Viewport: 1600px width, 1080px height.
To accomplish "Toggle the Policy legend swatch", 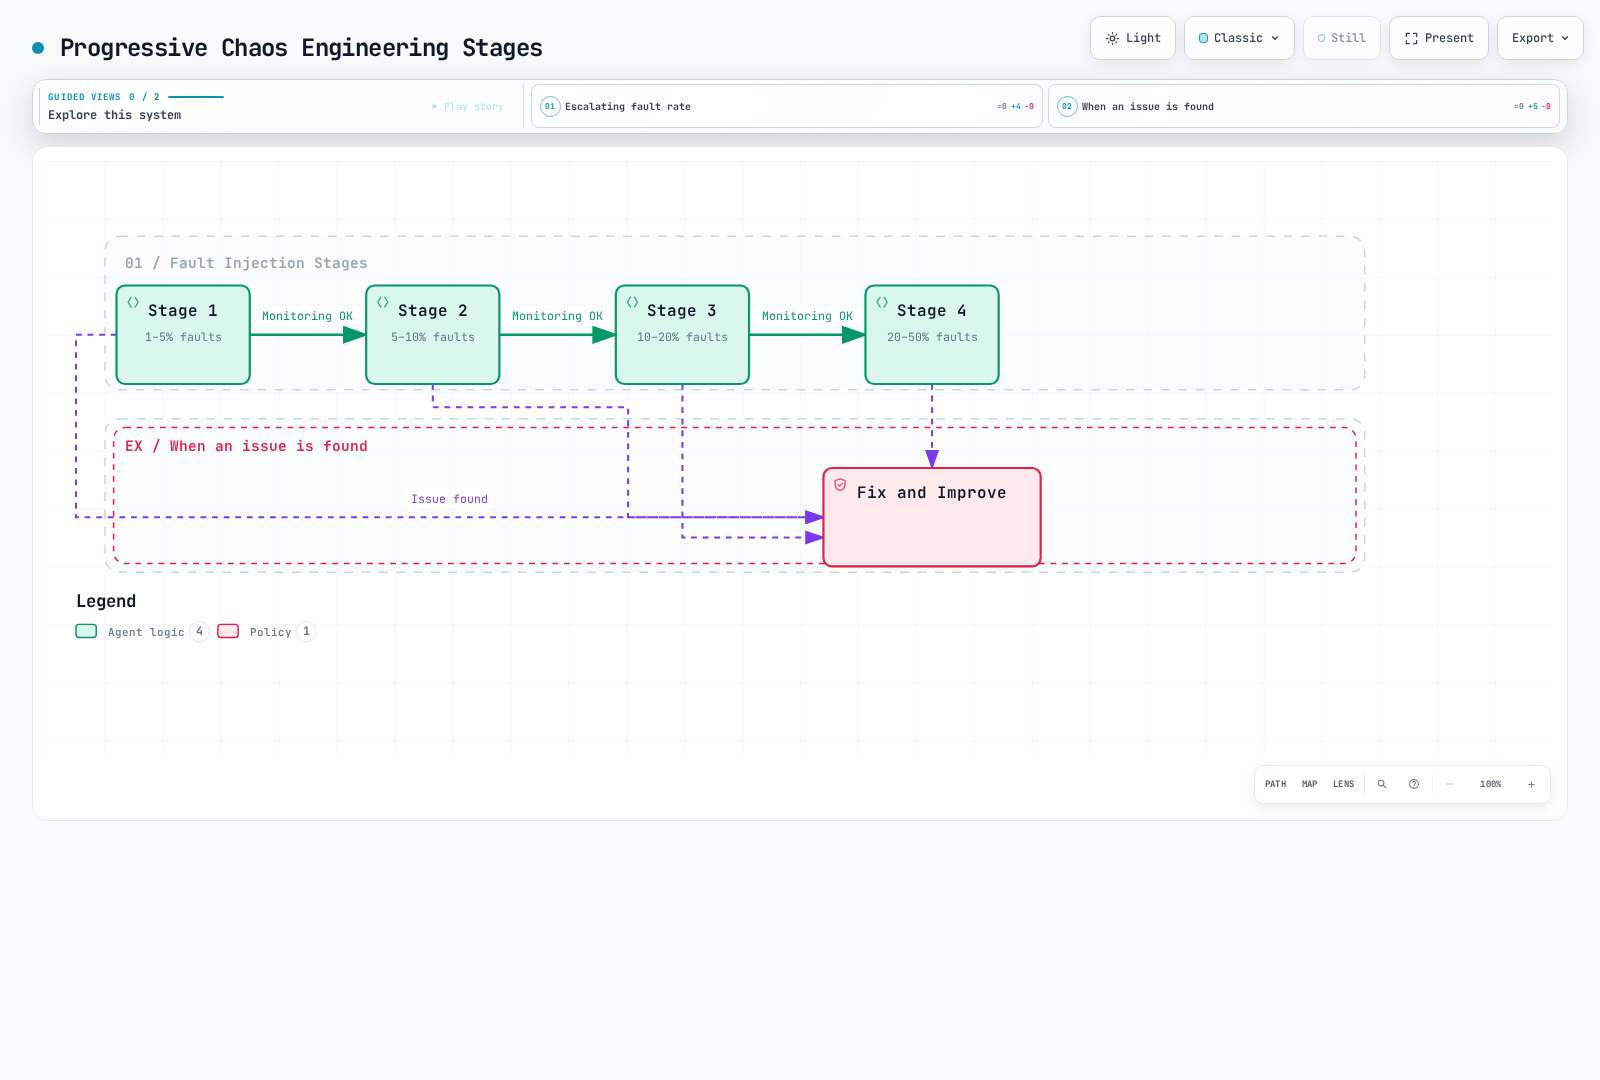I will [228, 631].
